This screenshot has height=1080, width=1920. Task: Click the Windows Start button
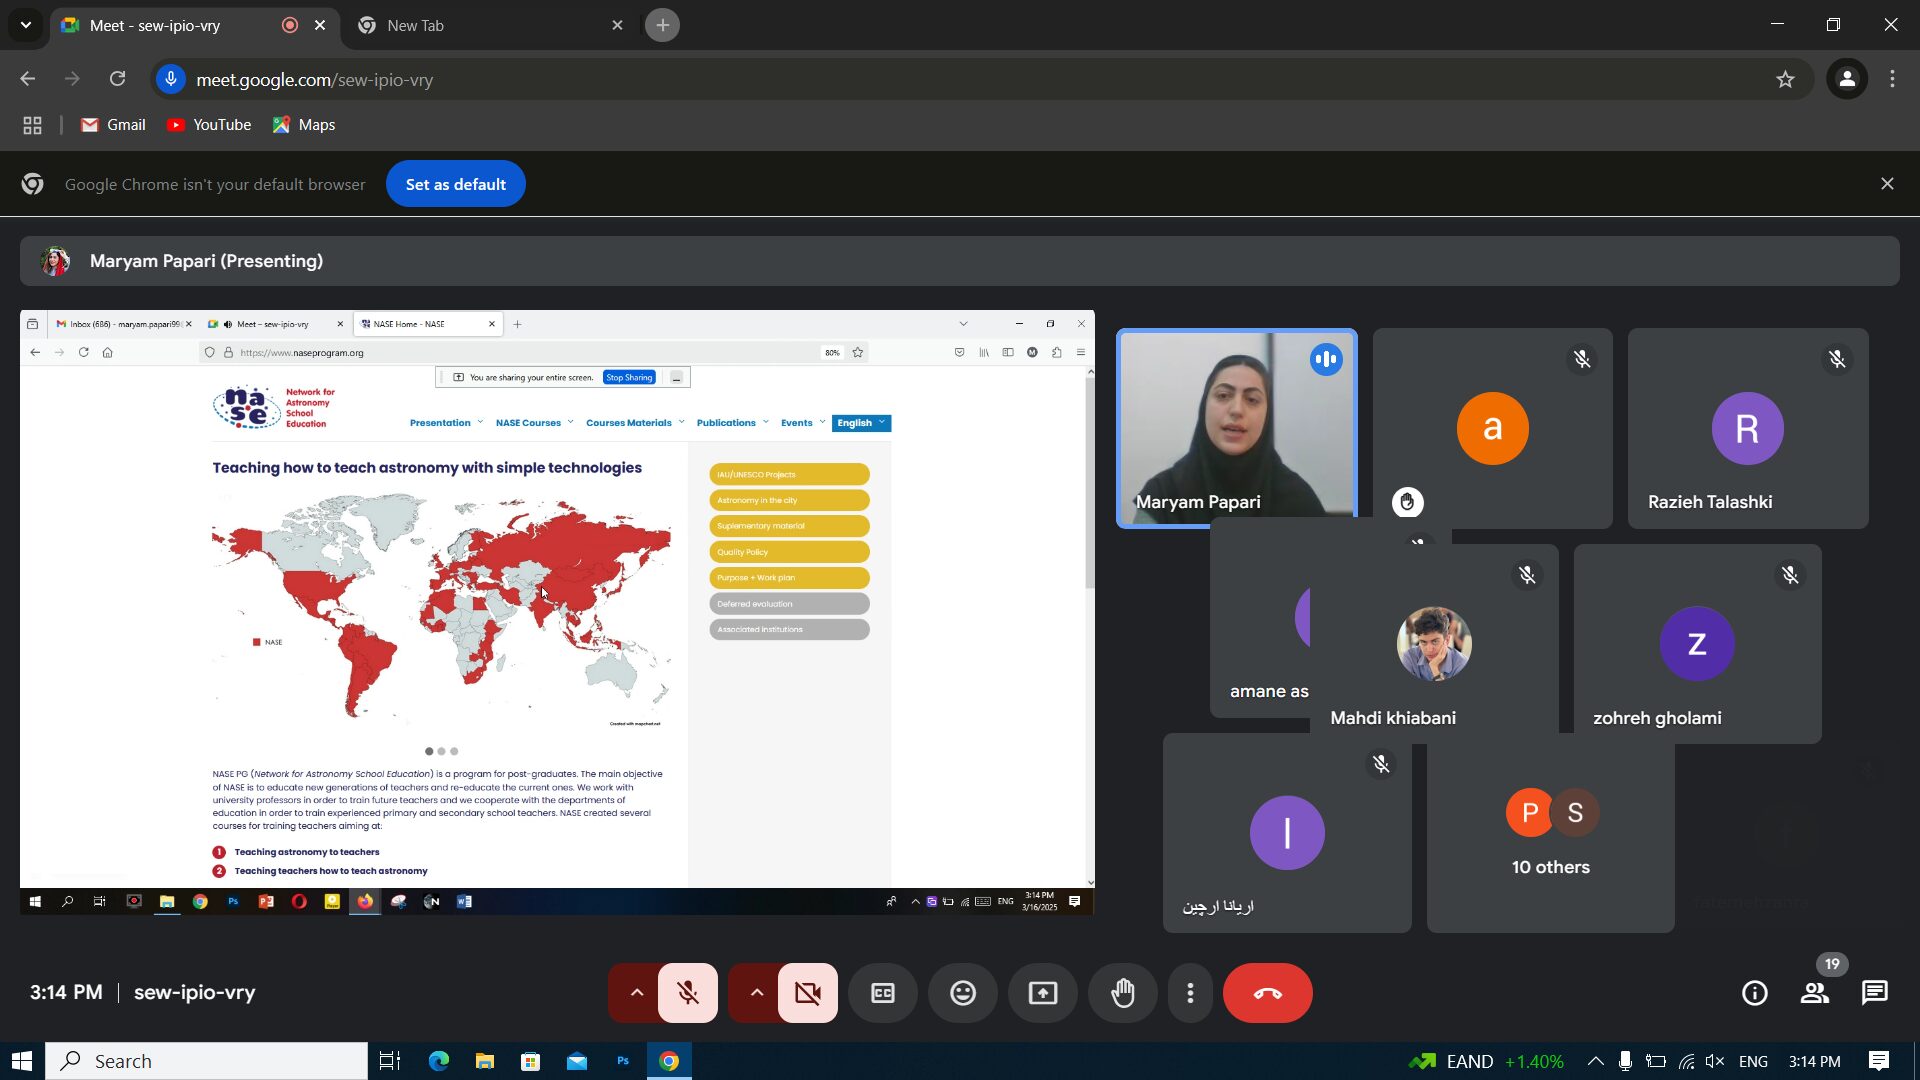pos(22,1061)
